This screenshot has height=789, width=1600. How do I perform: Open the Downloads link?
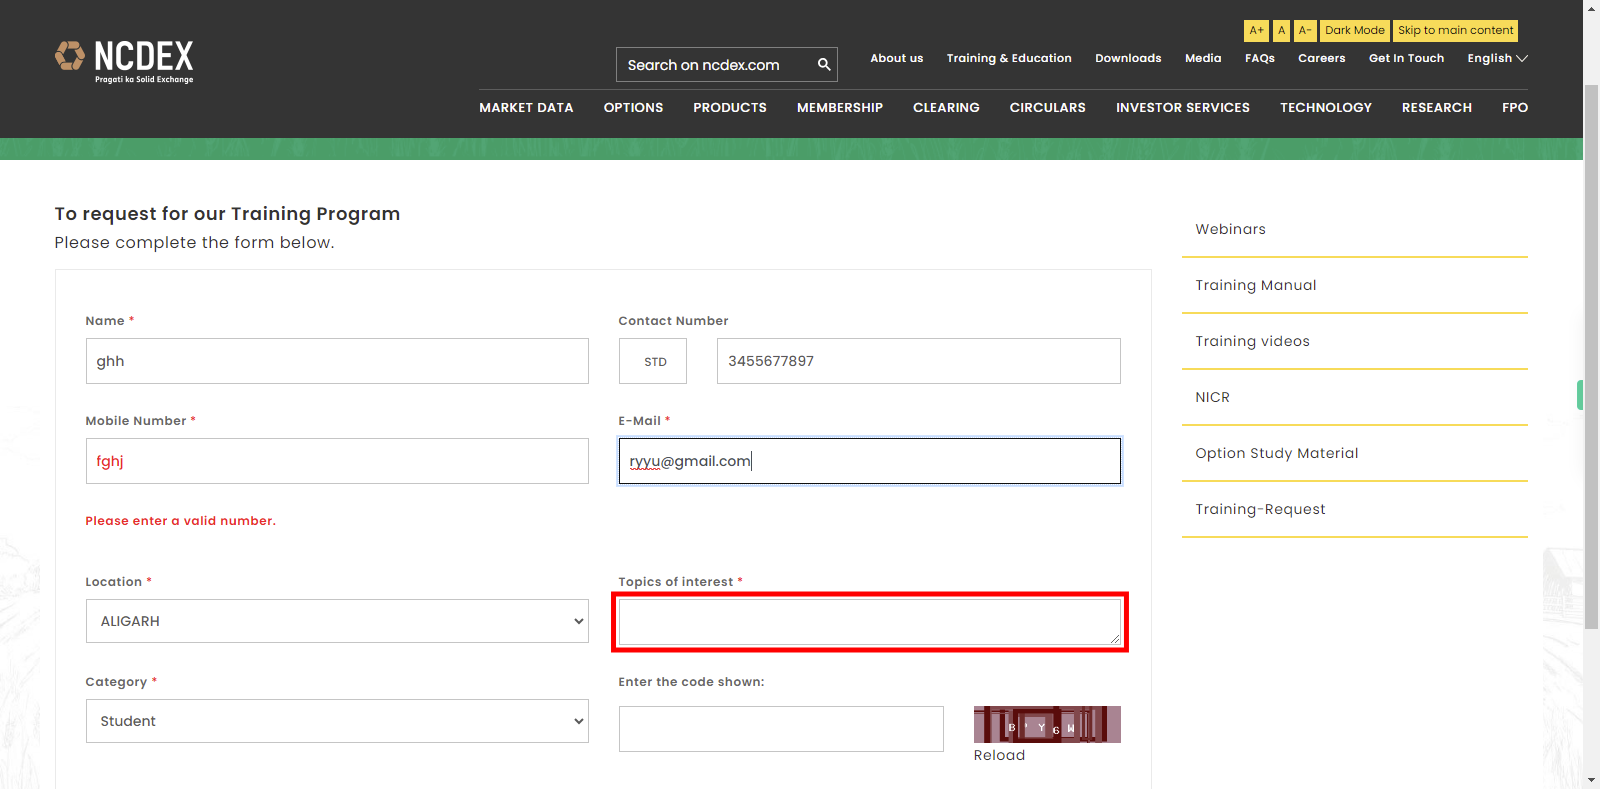(1128, 58)
